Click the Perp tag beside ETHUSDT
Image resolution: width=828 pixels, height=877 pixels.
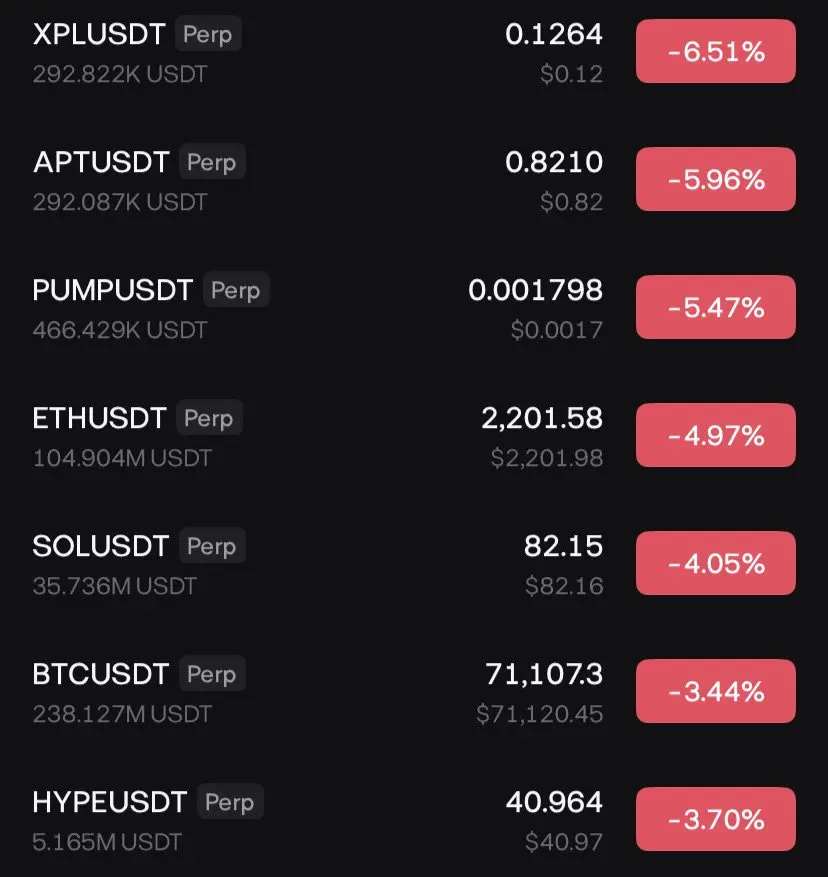coord(209,418)
